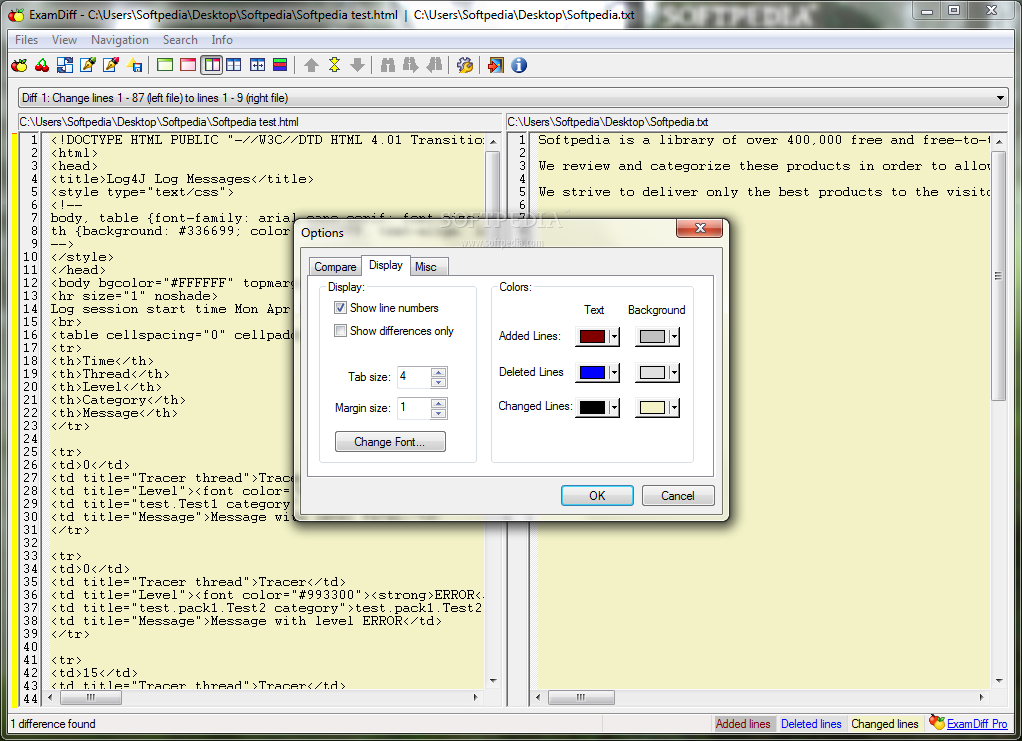This screenshot has height=741, width=1022.
Task: Click right pane vertical scrollbar thumb
Action: point(998,276)
